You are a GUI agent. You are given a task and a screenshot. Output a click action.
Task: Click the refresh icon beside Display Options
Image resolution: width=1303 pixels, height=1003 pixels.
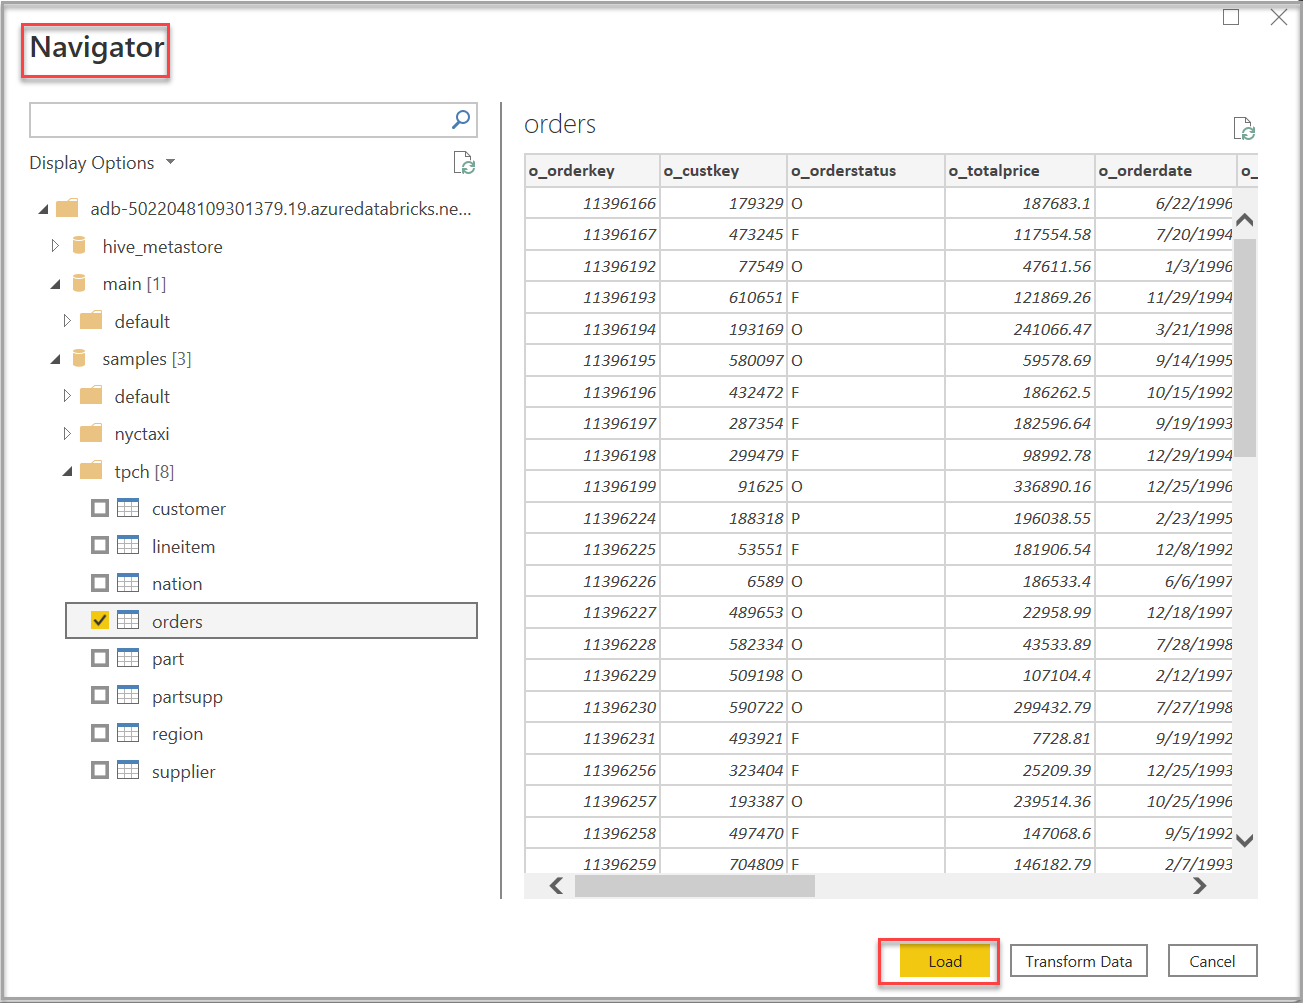coord(464,163)
